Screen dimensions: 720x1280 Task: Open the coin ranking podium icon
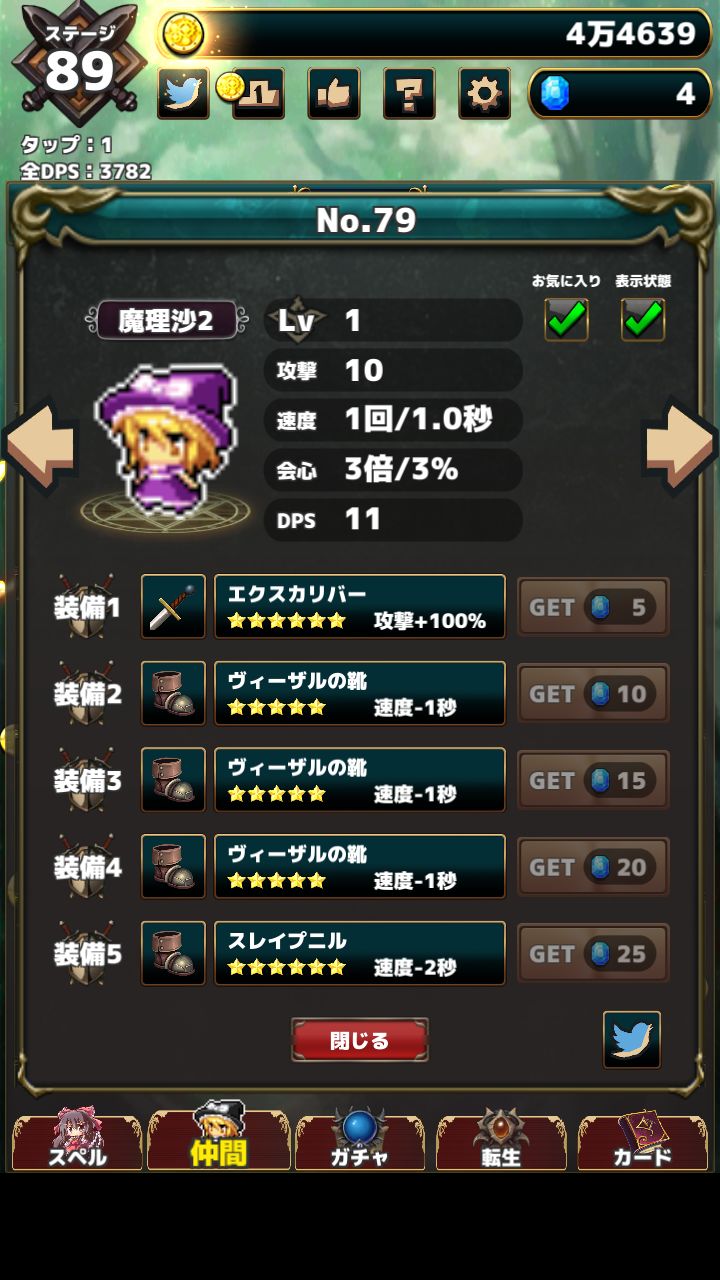[x=255, y=94]
